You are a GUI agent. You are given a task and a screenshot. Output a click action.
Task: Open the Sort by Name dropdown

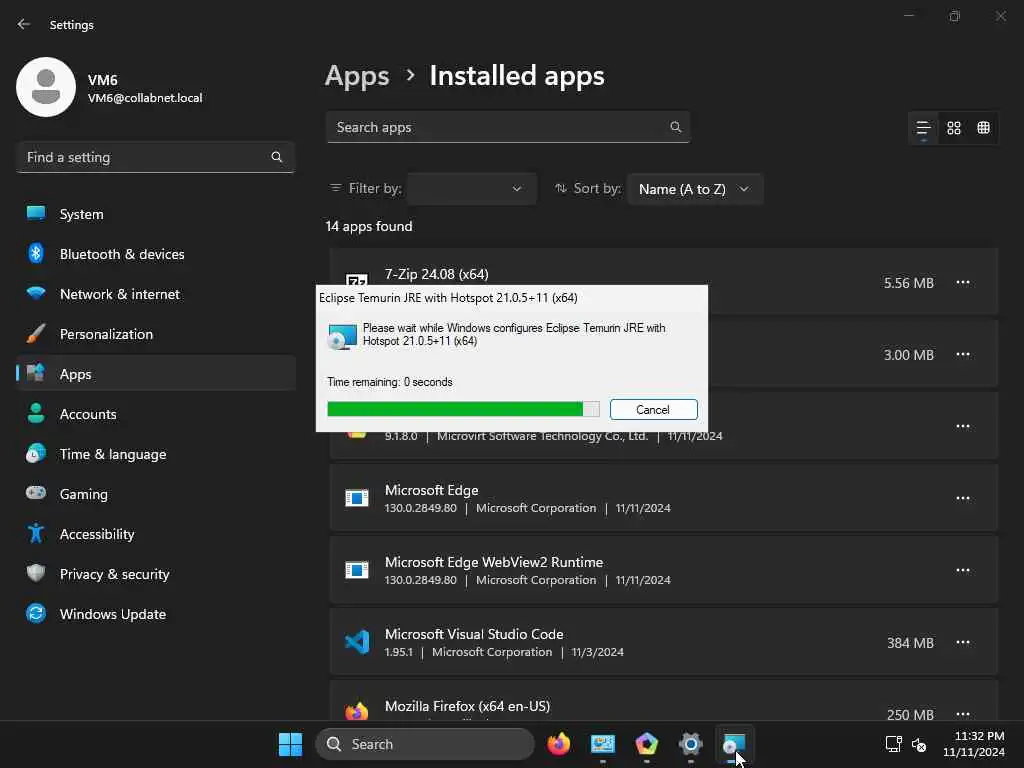pos(695,189)
